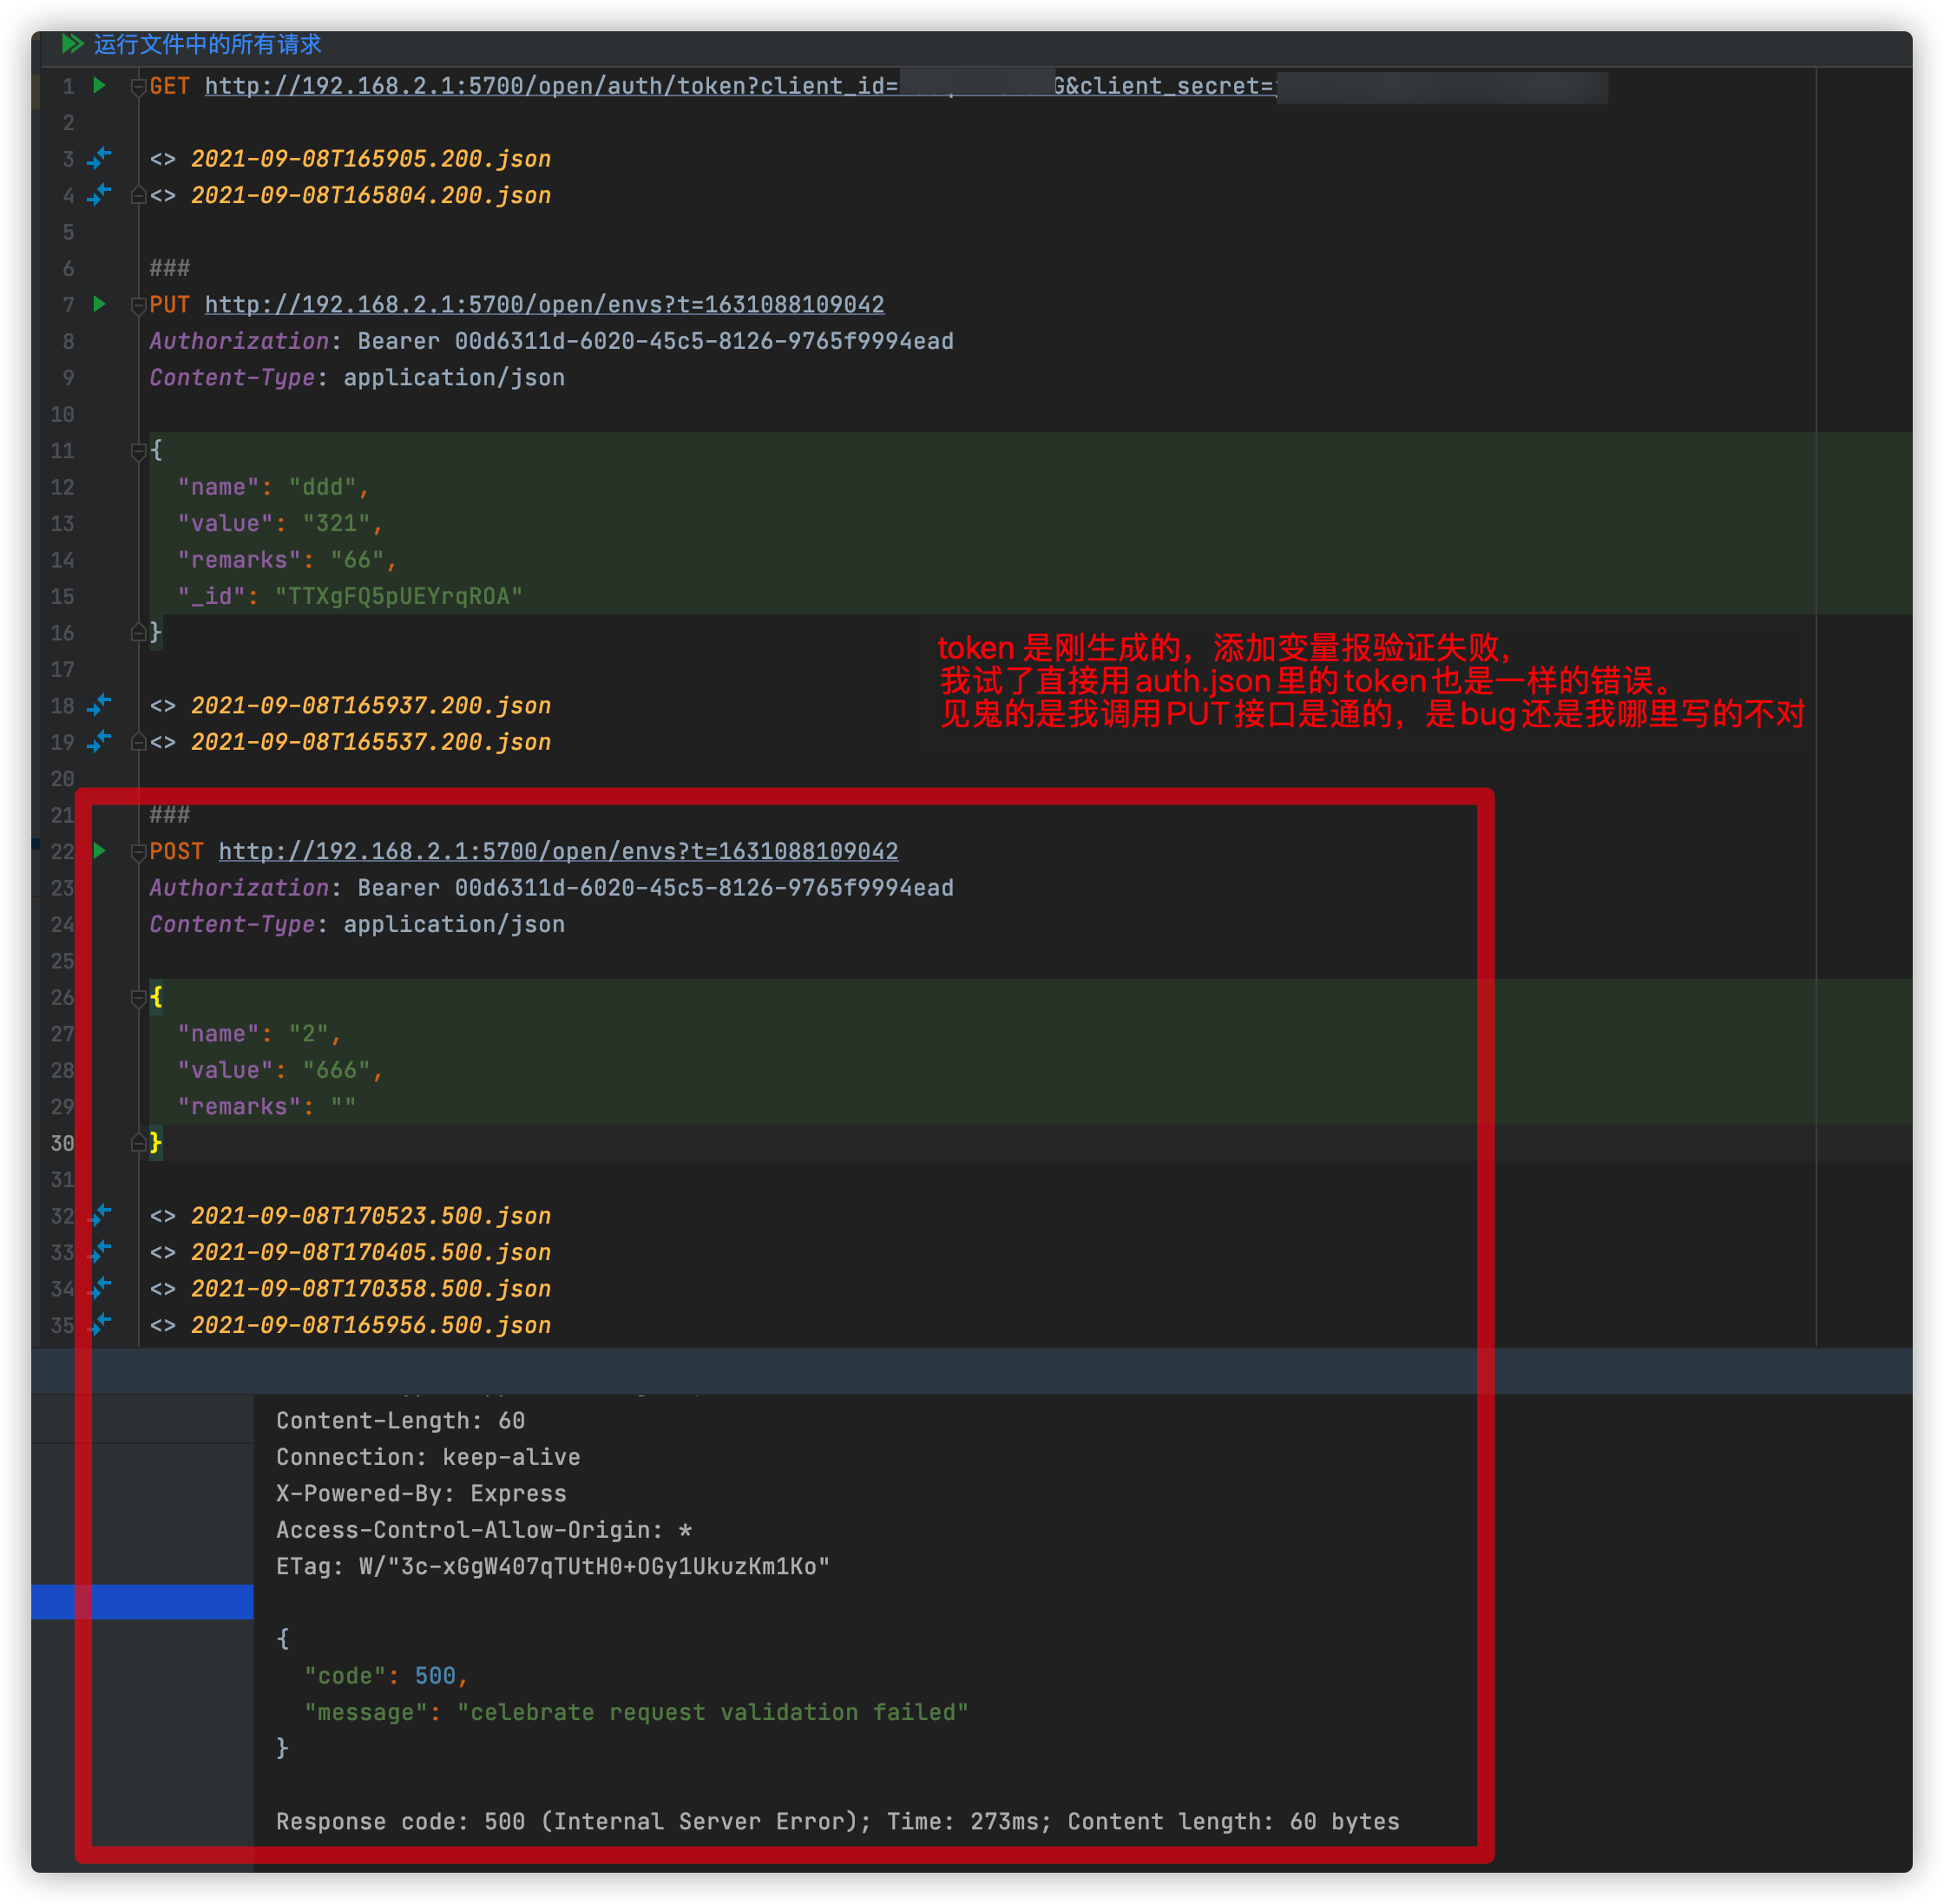1944x1904 pixels.
Task: Open response file 2021-09-08T165956.500.json
Action: 371,1325
